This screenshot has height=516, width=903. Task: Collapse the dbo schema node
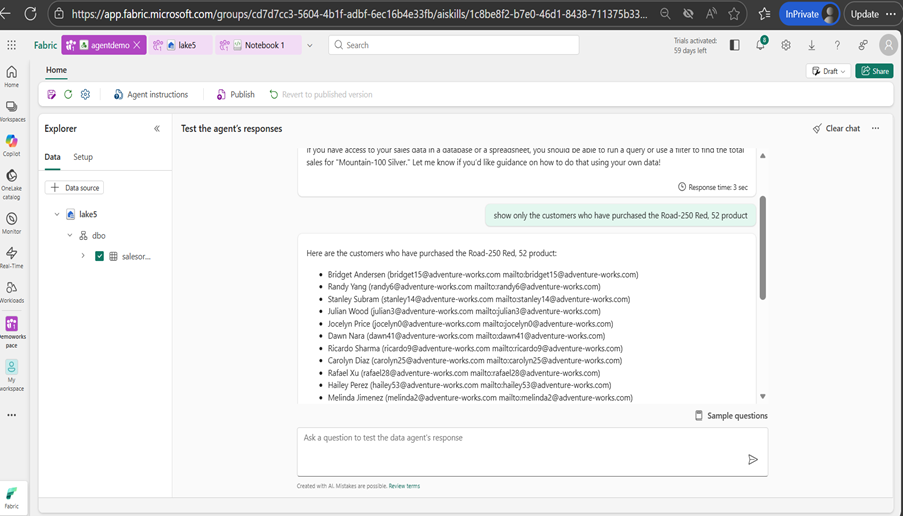click(70, 236)
